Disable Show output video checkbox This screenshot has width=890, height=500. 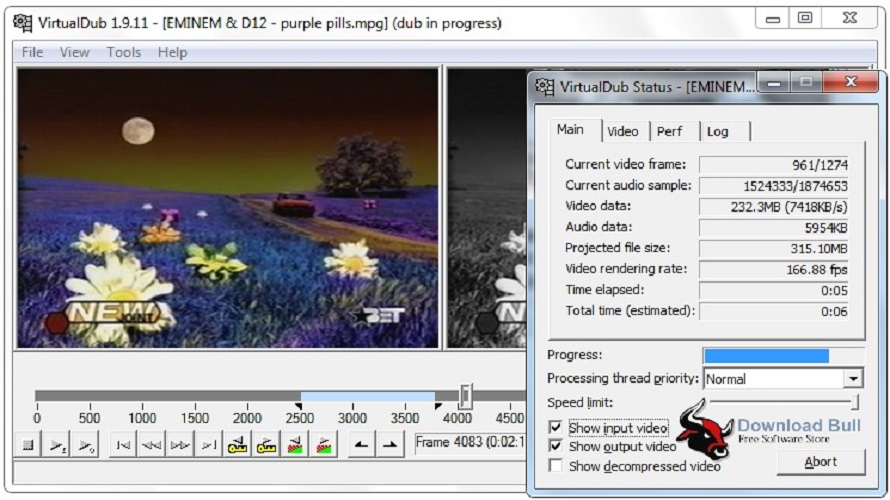pos(556,447)
